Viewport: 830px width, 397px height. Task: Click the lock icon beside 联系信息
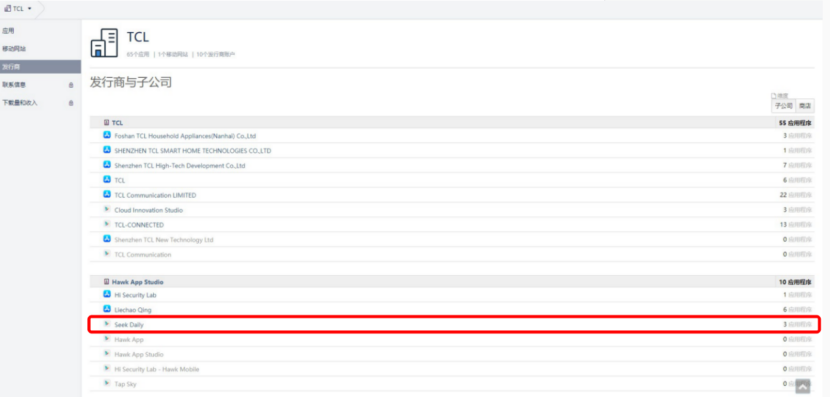71,85
